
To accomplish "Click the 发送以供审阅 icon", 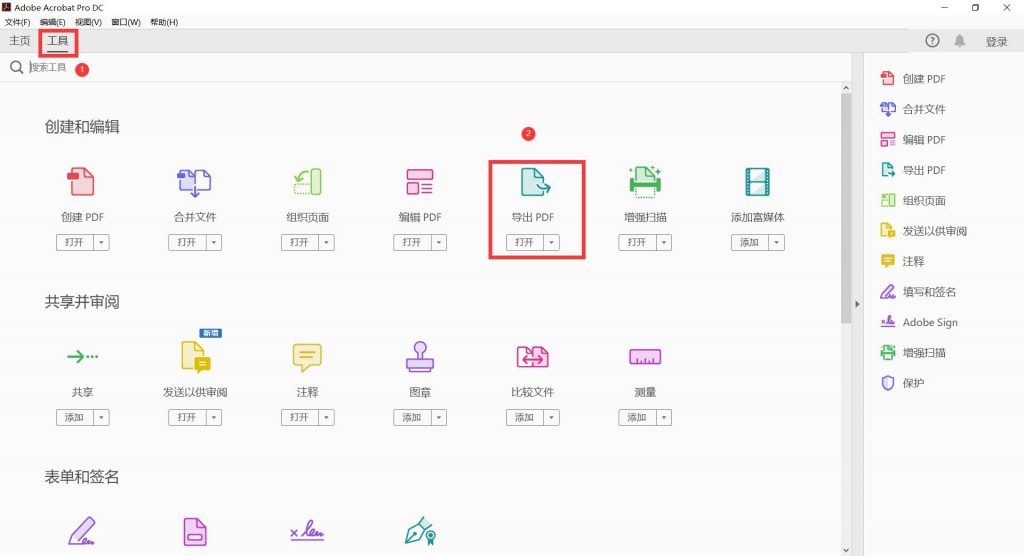I will click(195, 357).
